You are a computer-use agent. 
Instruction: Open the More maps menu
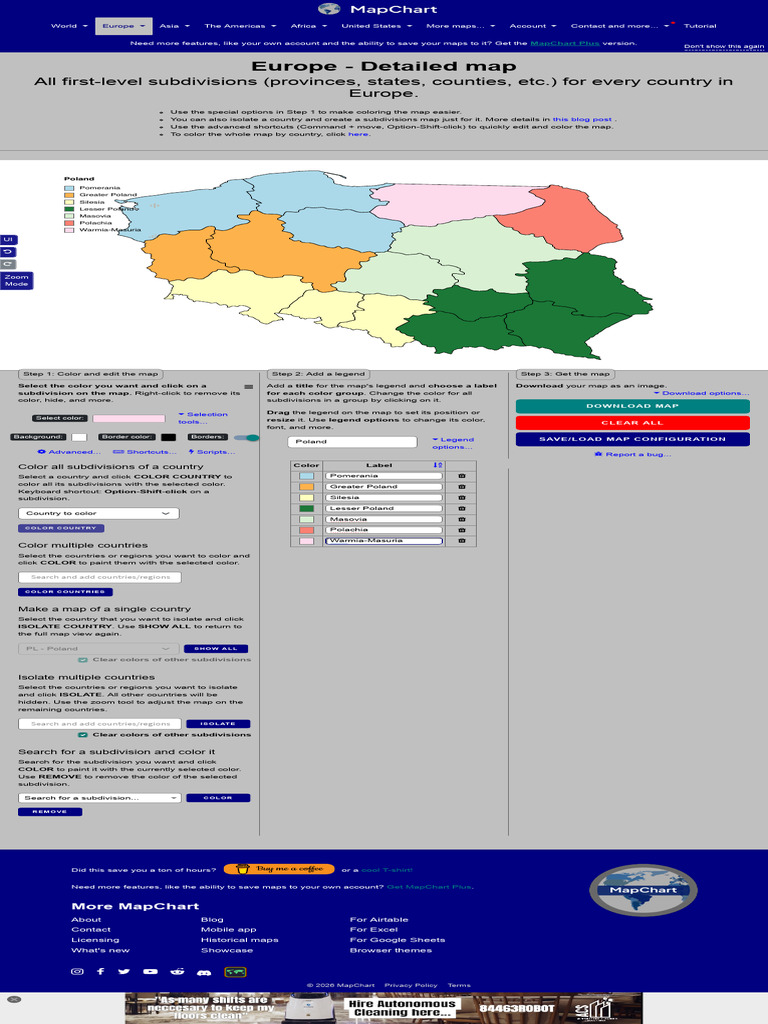(460, 26)
